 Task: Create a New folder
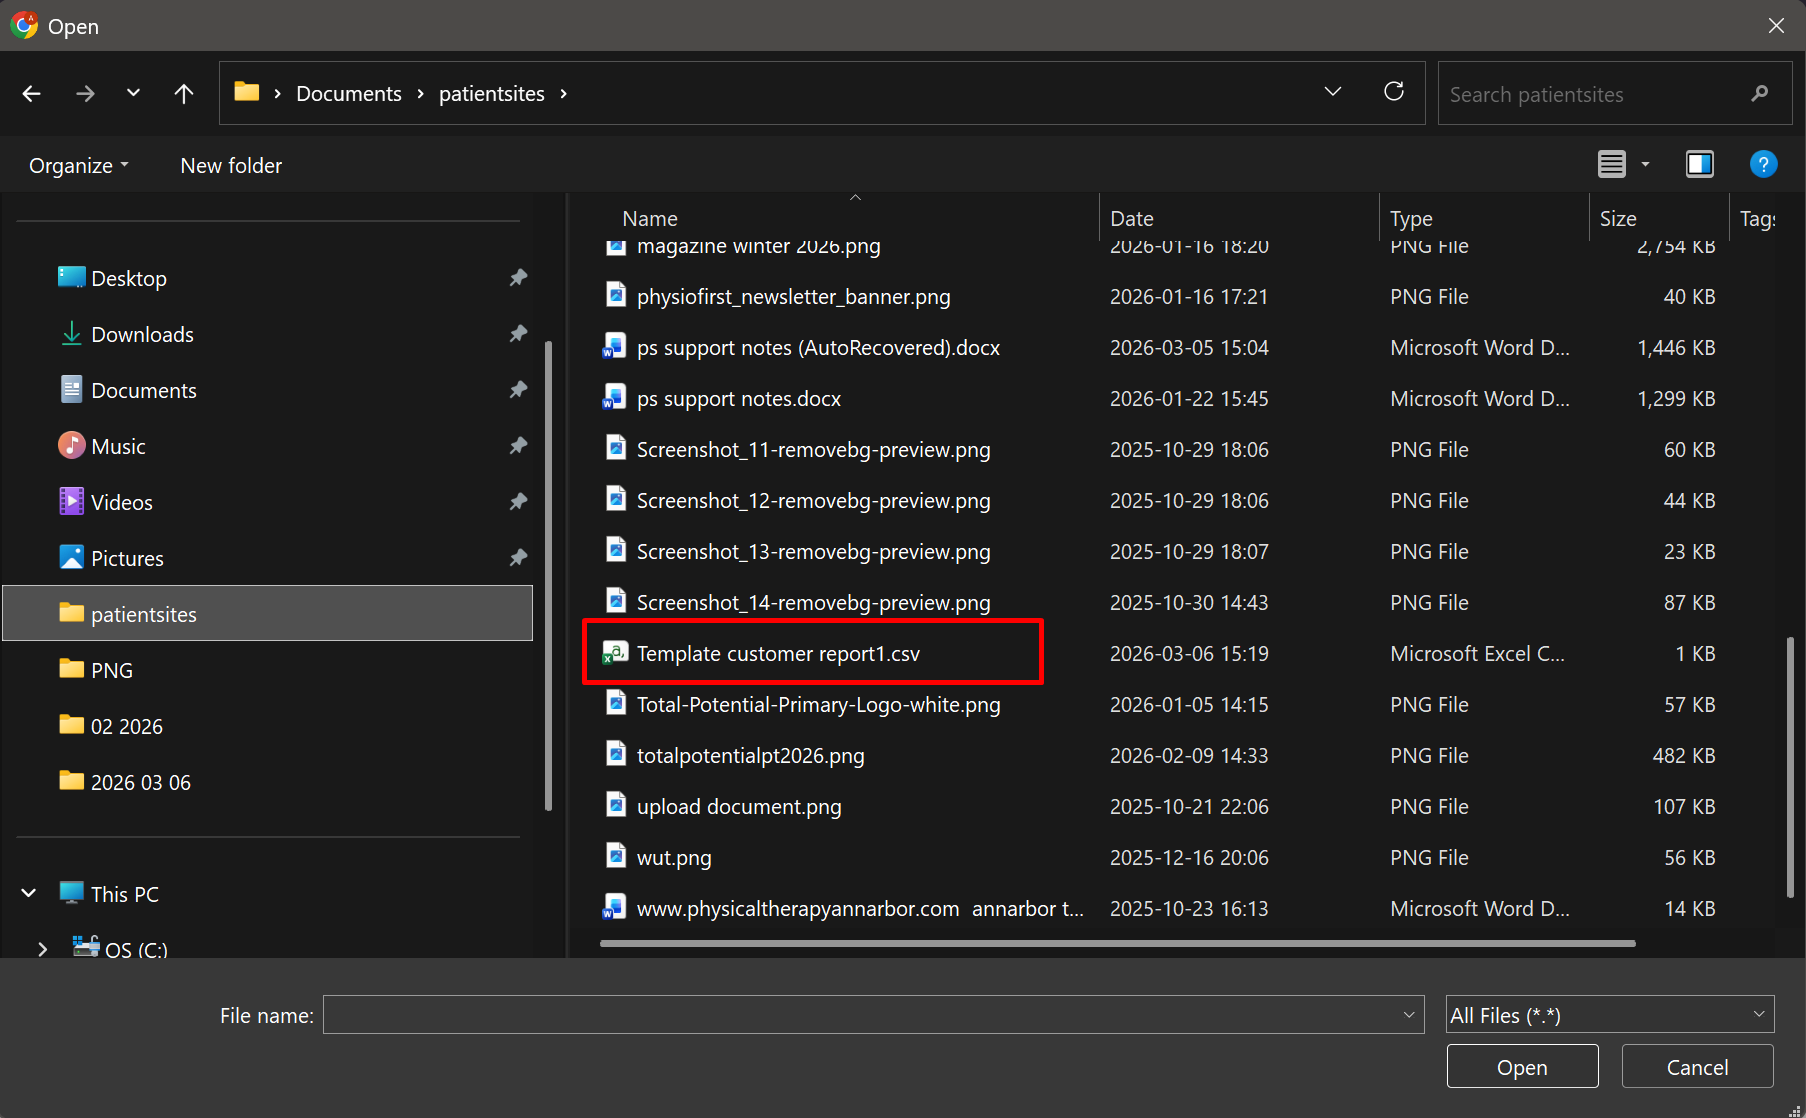coord(231,166)
